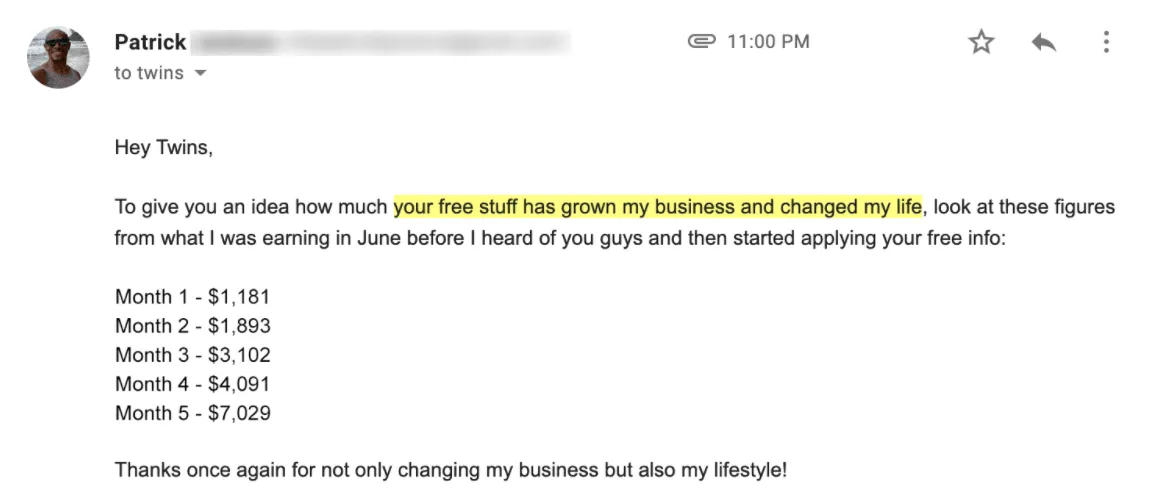Click the "Month 5 - $7,029" line
This screenshot has width=1150, height=502.
[193, 413]
